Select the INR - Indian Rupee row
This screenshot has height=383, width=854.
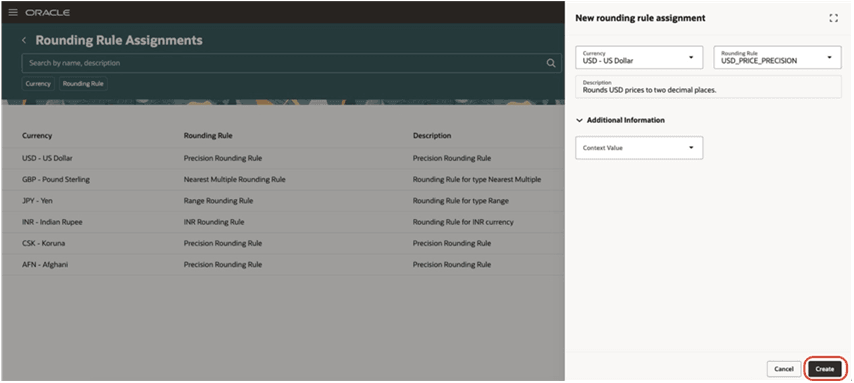coord(283,222)
